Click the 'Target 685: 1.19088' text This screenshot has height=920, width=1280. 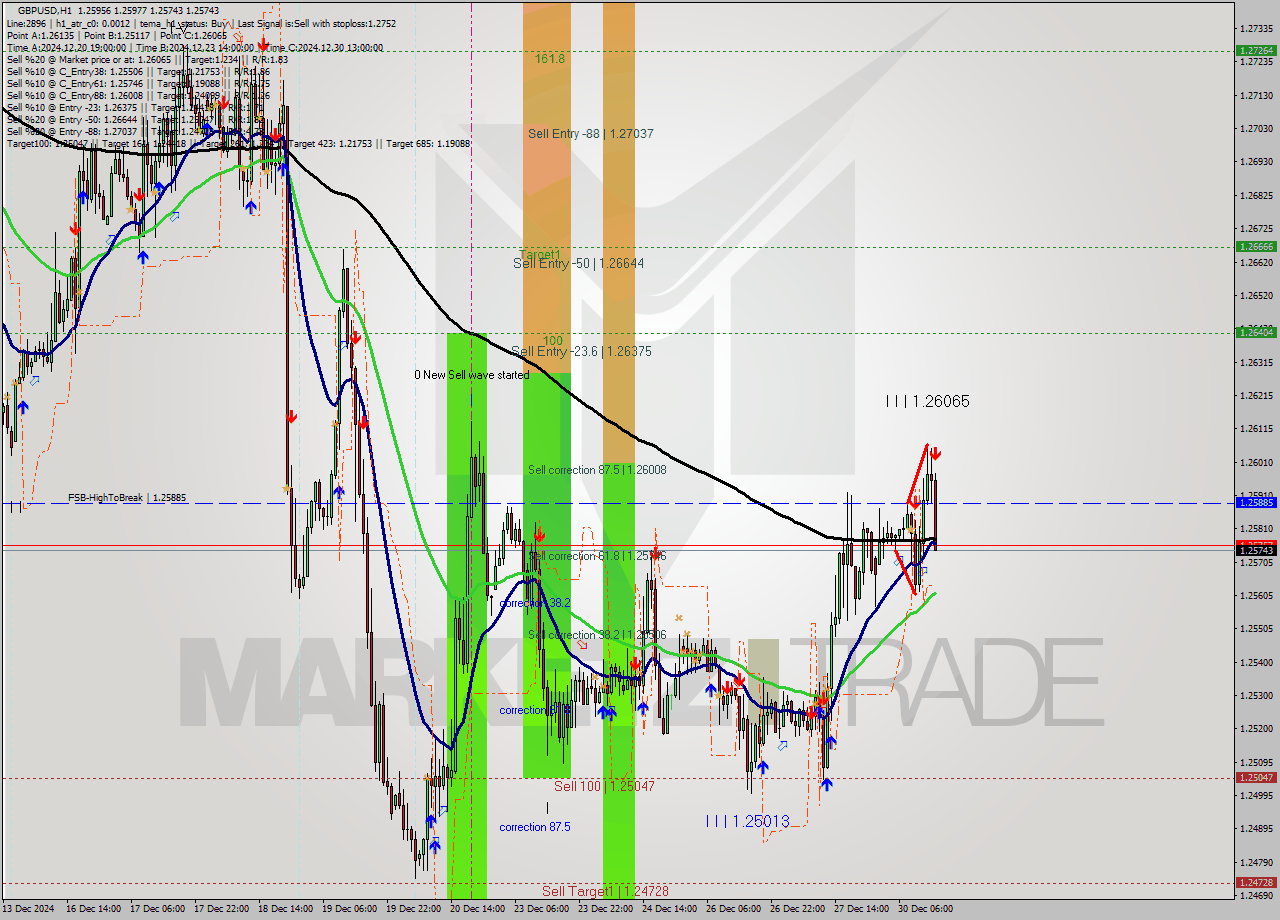pyautogui.click(x=428, y=143)
